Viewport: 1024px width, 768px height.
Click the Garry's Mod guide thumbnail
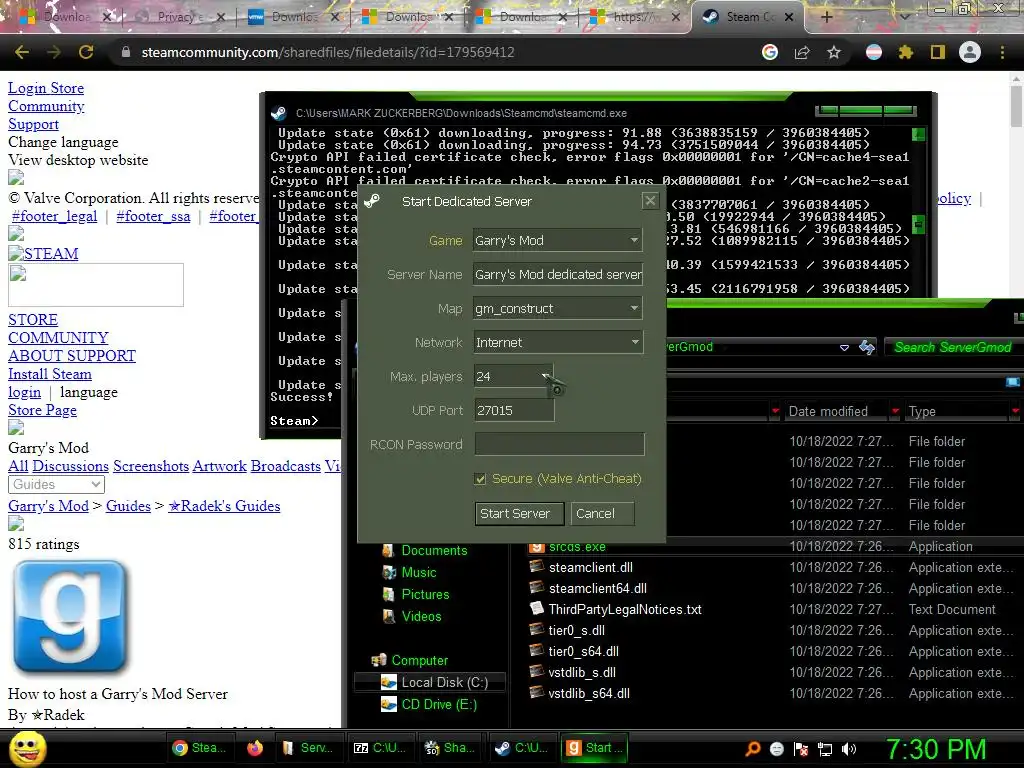tap(70, 617)
